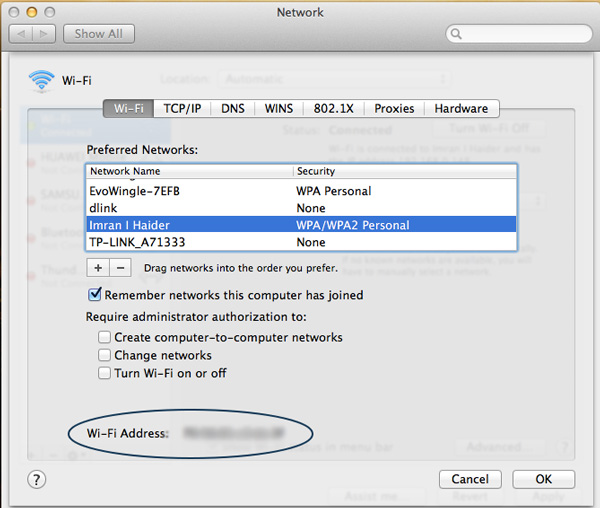The width and height of the screenshot is (600, 508).
Task: Enable Create computer-to-computer networks authorization
Action: pos(104,337)
